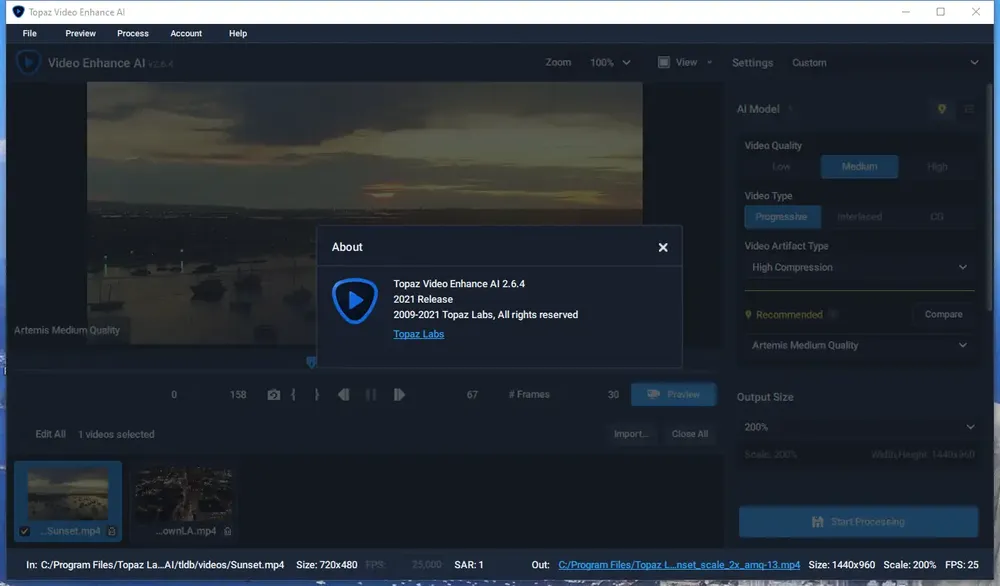Expand the High Compression artifact dropdown
The width and height of the screenshot is (1000, 586).
(859, 267)
